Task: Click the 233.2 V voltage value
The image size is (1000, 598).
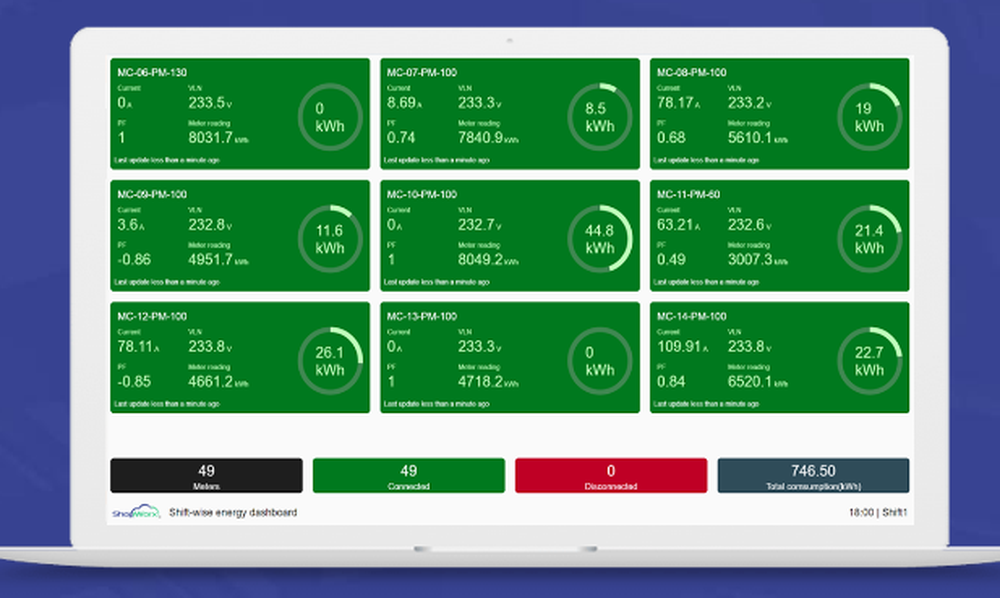Action: pos(749,103)
